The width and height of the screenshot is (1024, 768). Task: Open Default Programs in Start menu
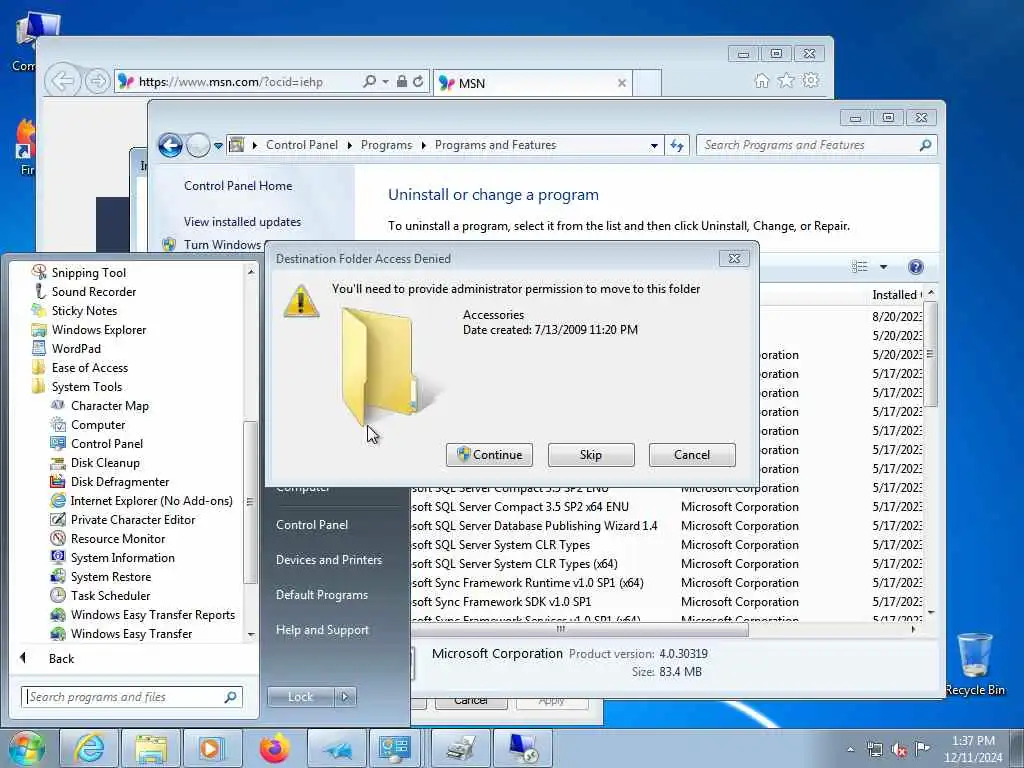321,595
